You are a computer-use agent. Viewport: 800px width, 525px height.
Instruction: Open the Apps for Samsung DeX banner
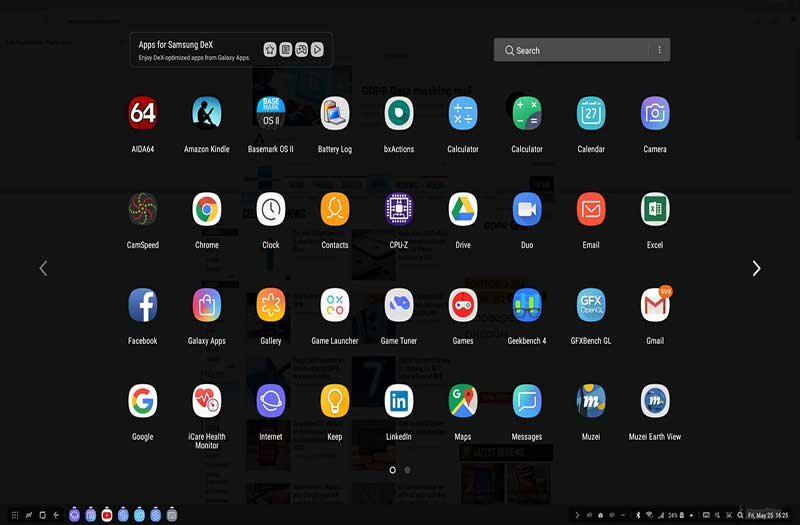click(231, 50)
